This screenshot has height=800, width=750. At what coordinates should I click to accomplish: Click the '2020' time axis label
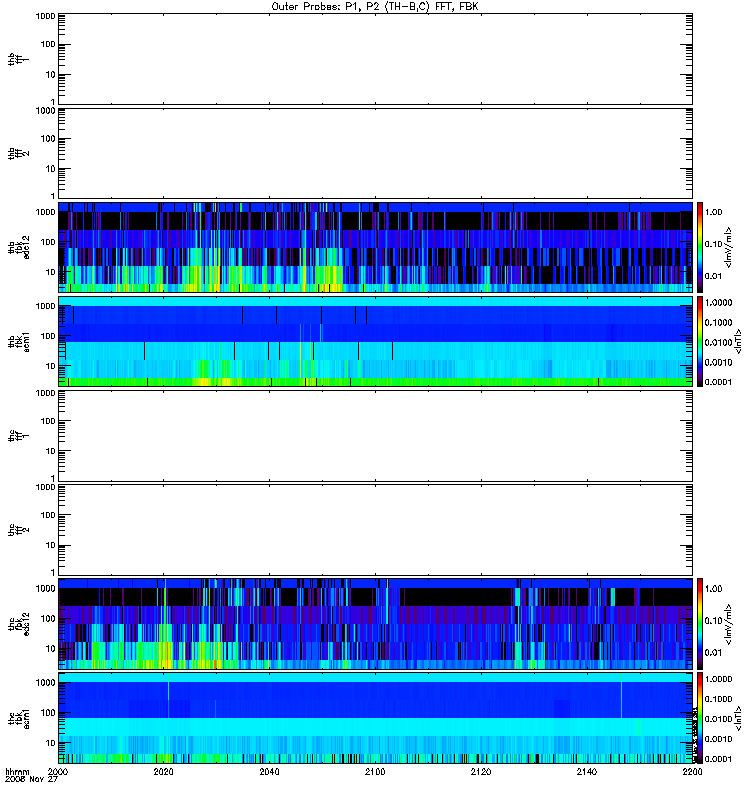pos(164,771)
